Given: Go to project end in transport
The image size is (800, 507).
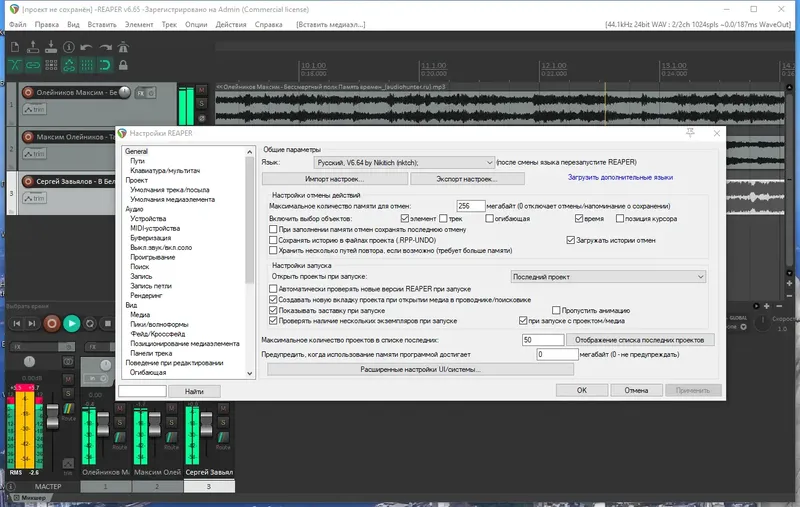Looking at the screenshot, I should (x=32, y=323).
